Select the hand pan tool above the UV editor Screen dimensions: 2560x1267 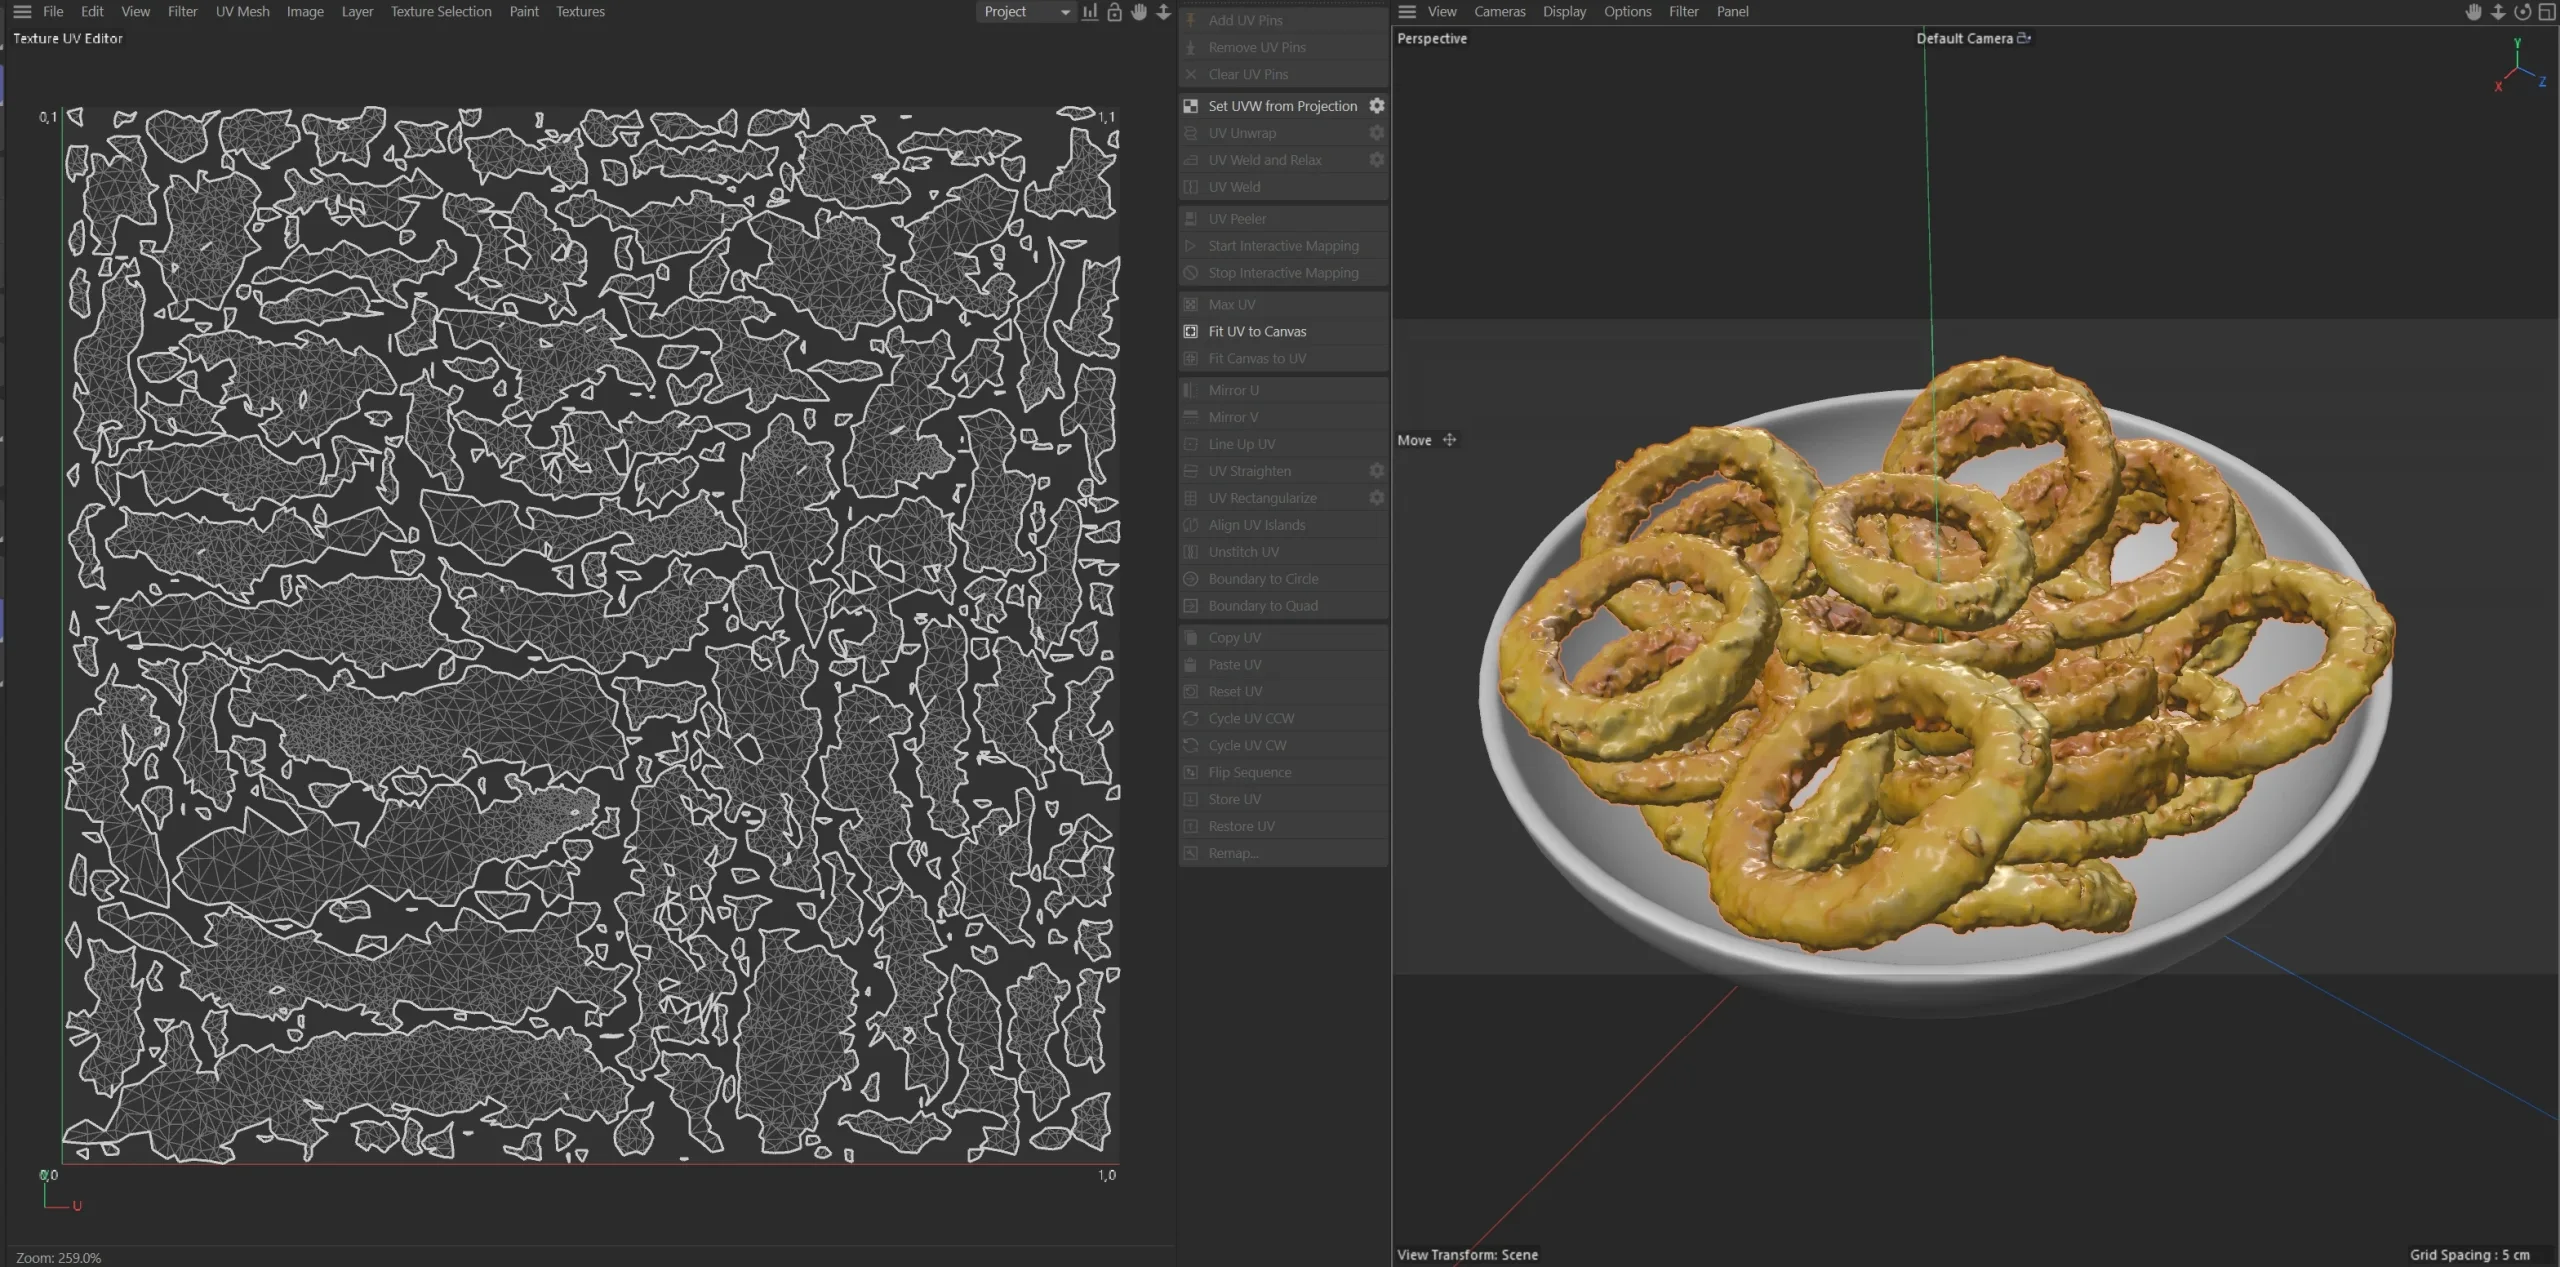[1138, 11]
